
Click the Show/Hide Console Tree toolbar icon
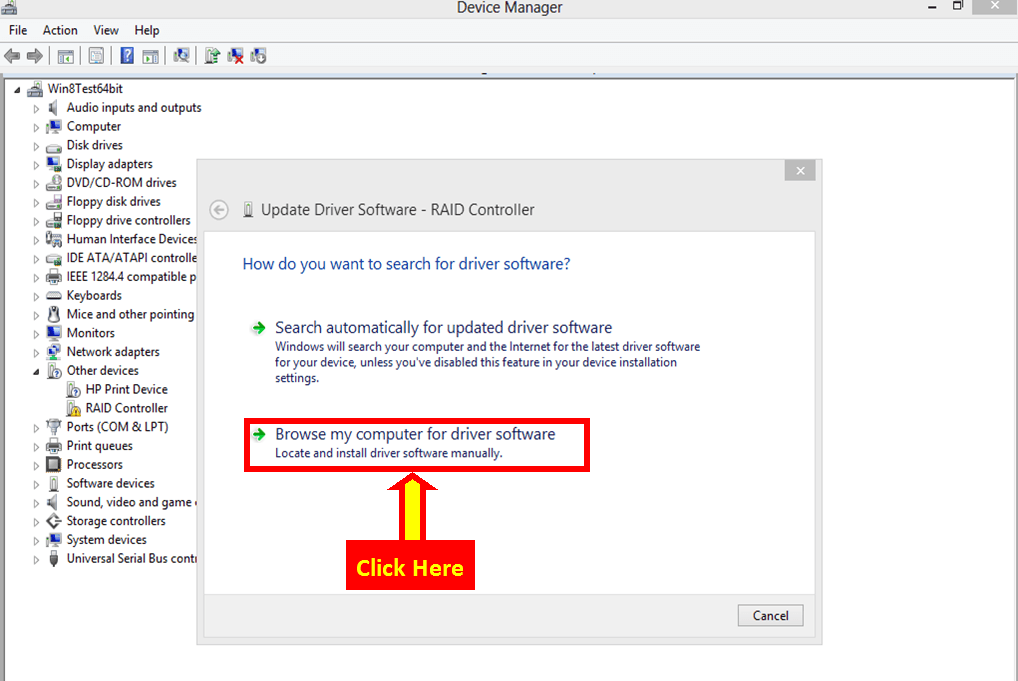coord(65,56)
